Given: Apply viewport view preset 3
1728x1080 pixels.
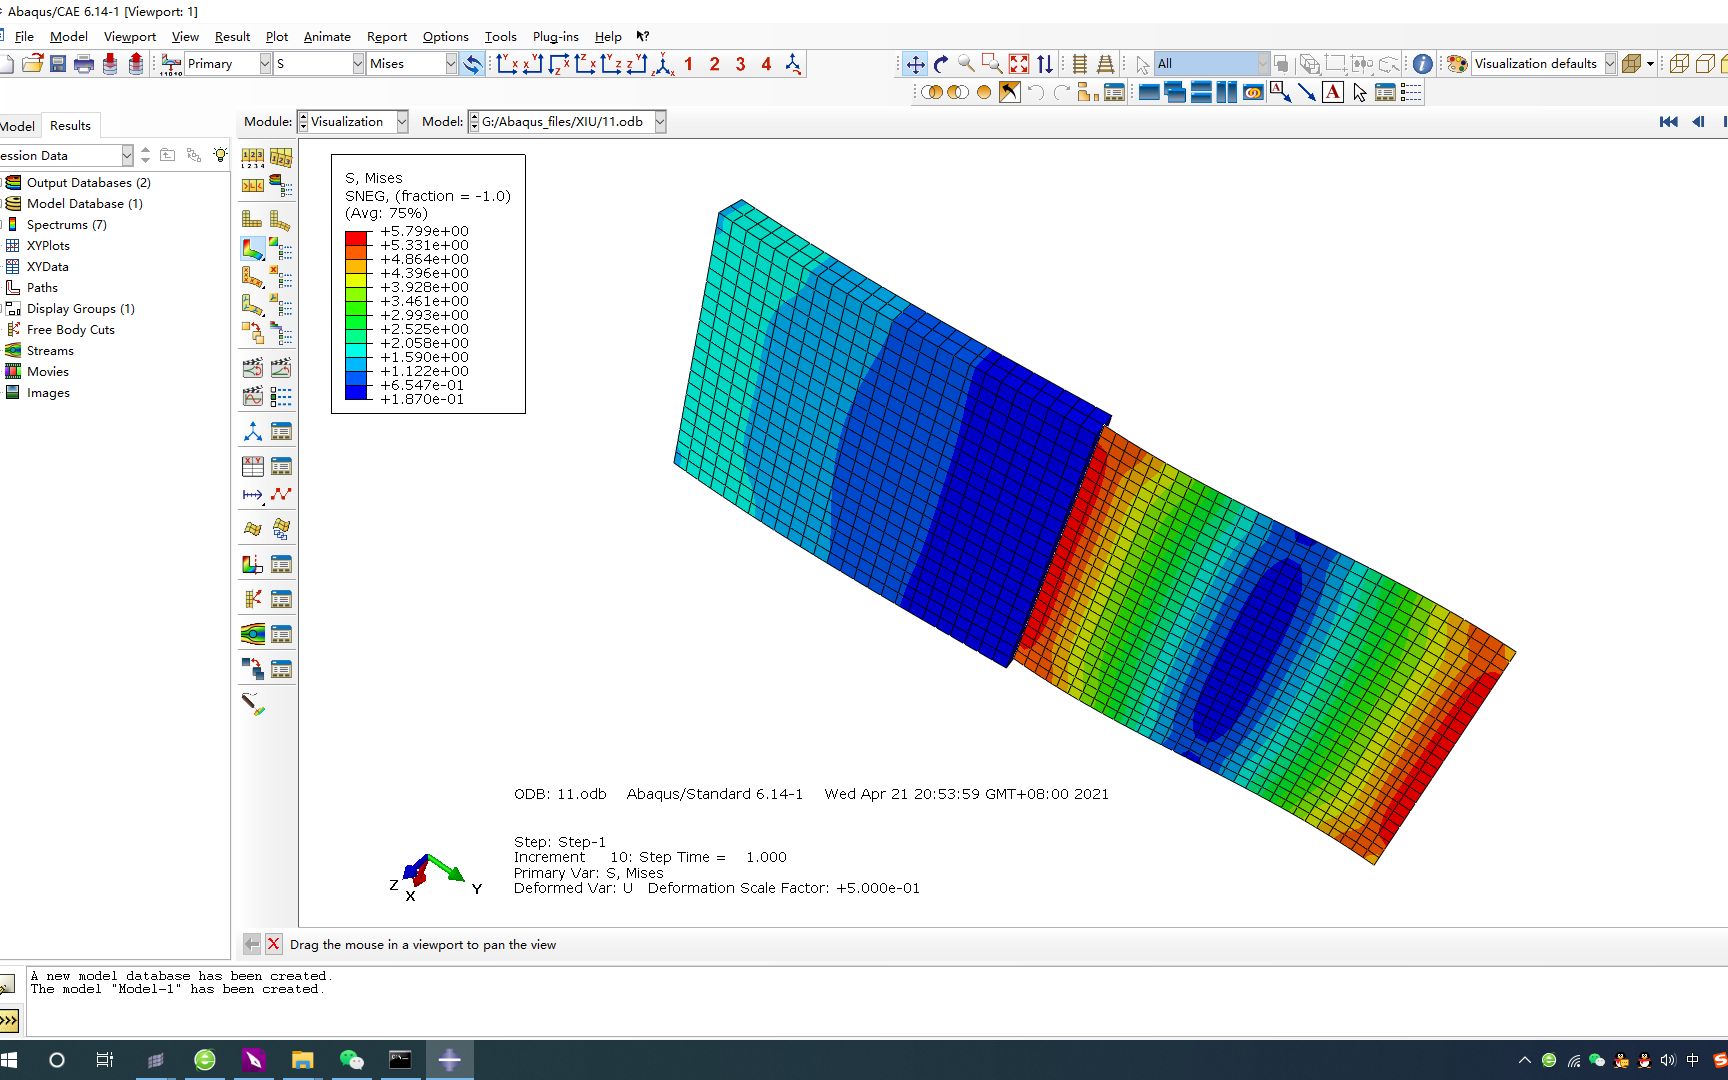Looking at the screenshot, I should pyautogui.click(x=740, y=63).
